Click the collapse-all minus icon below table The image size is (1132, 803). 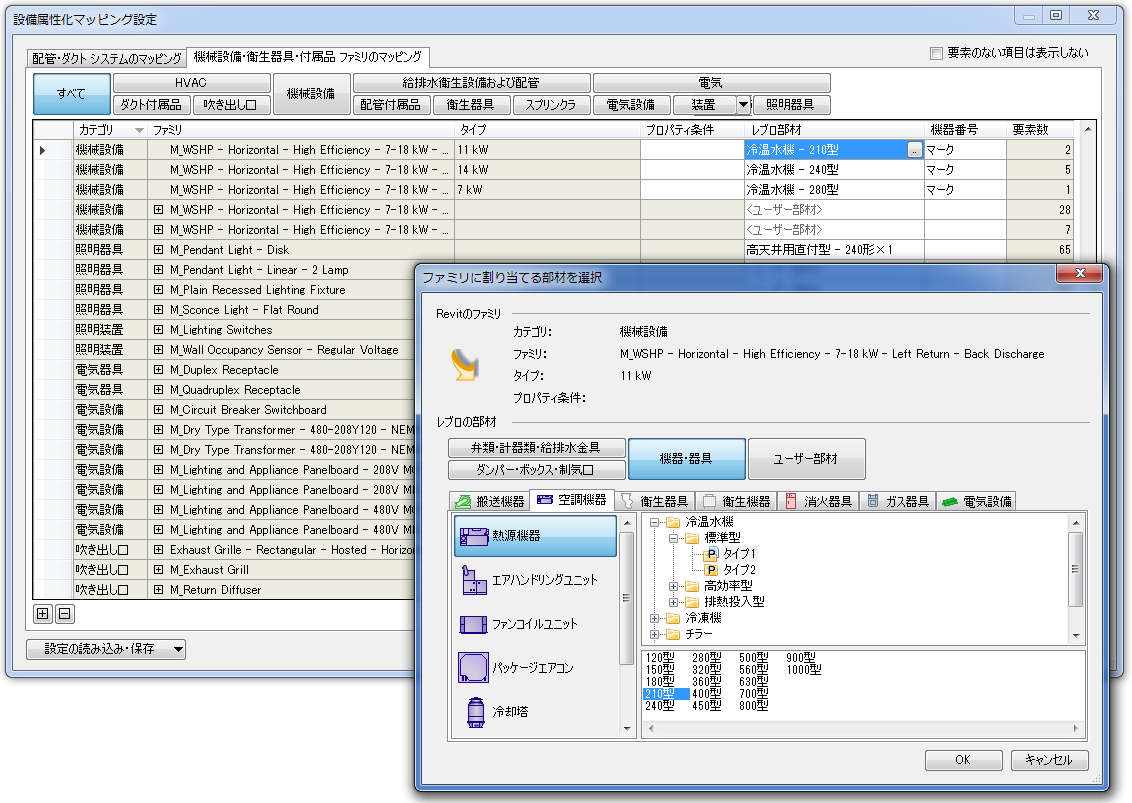[x=64, y=614]
